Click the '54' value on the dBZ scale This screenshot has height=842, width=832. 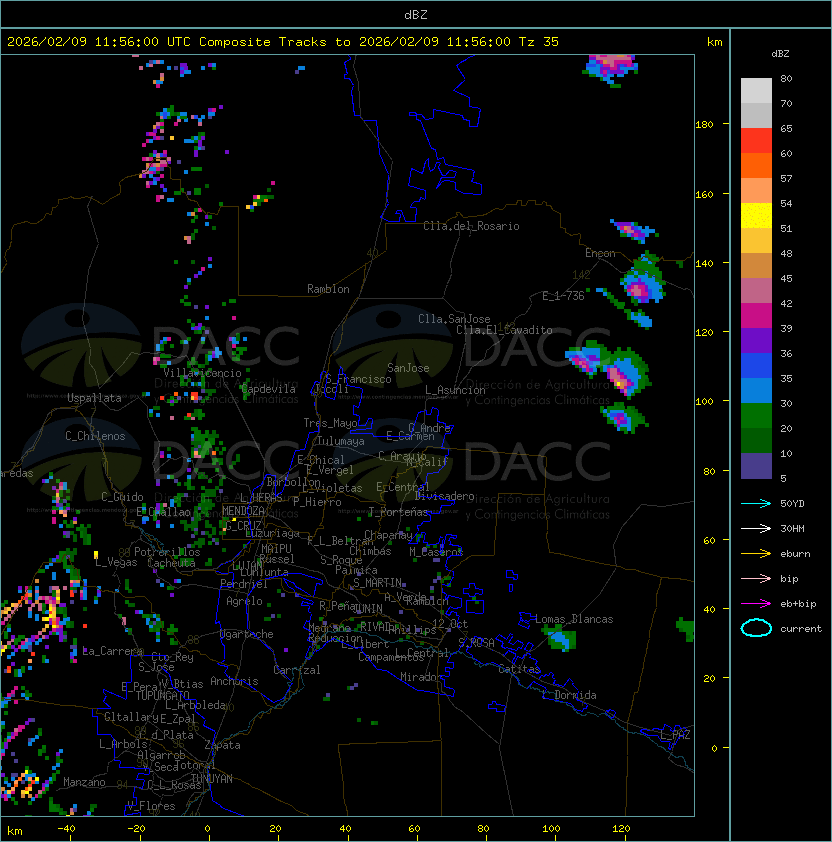coord(786,204)
